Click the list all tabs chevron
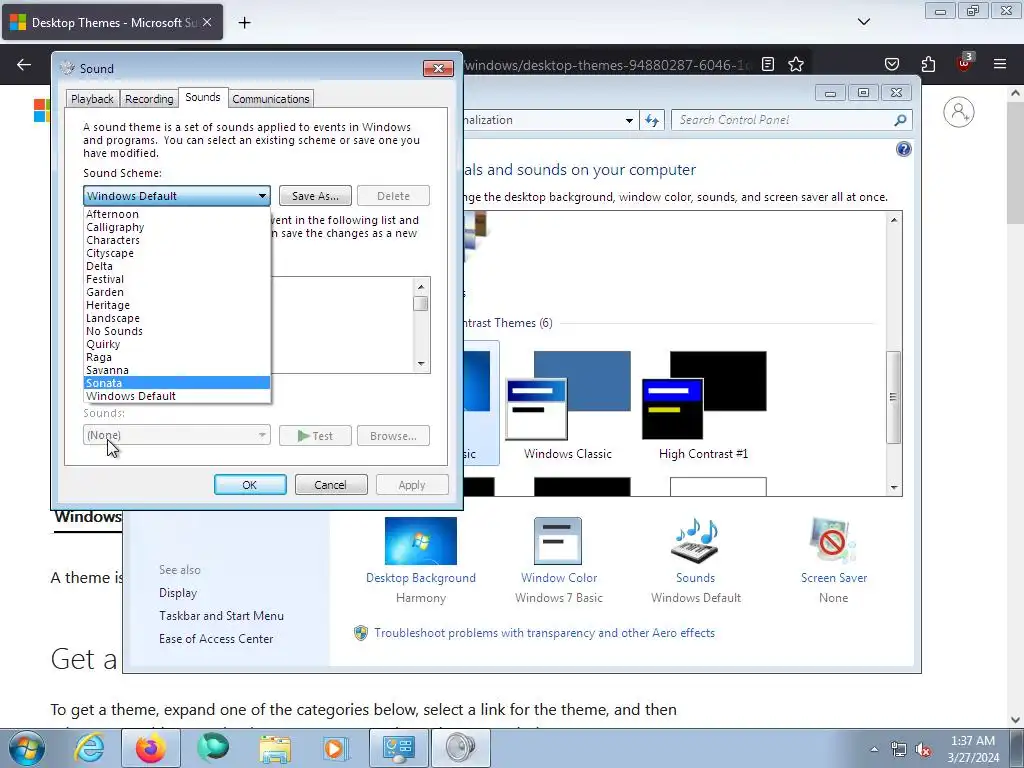 click(863, 22)
